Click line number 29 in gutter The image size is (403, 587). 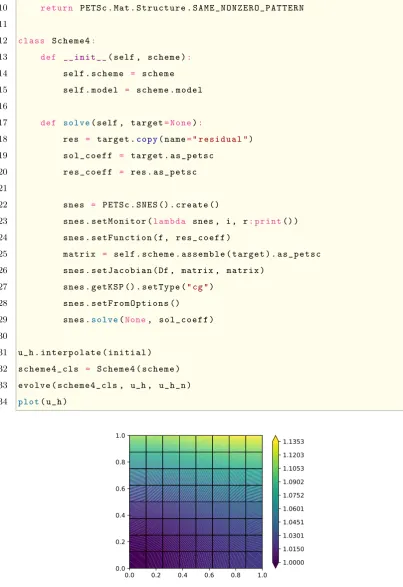3,320
